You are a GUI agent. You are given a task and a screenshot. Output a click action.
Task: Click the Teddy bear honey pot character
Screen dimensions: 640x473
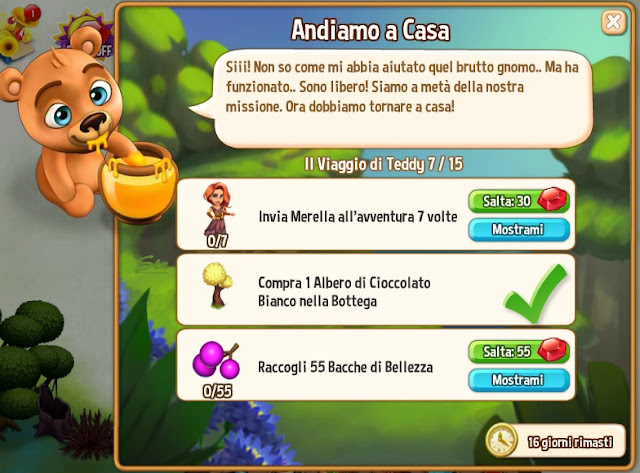pos(88,131)
